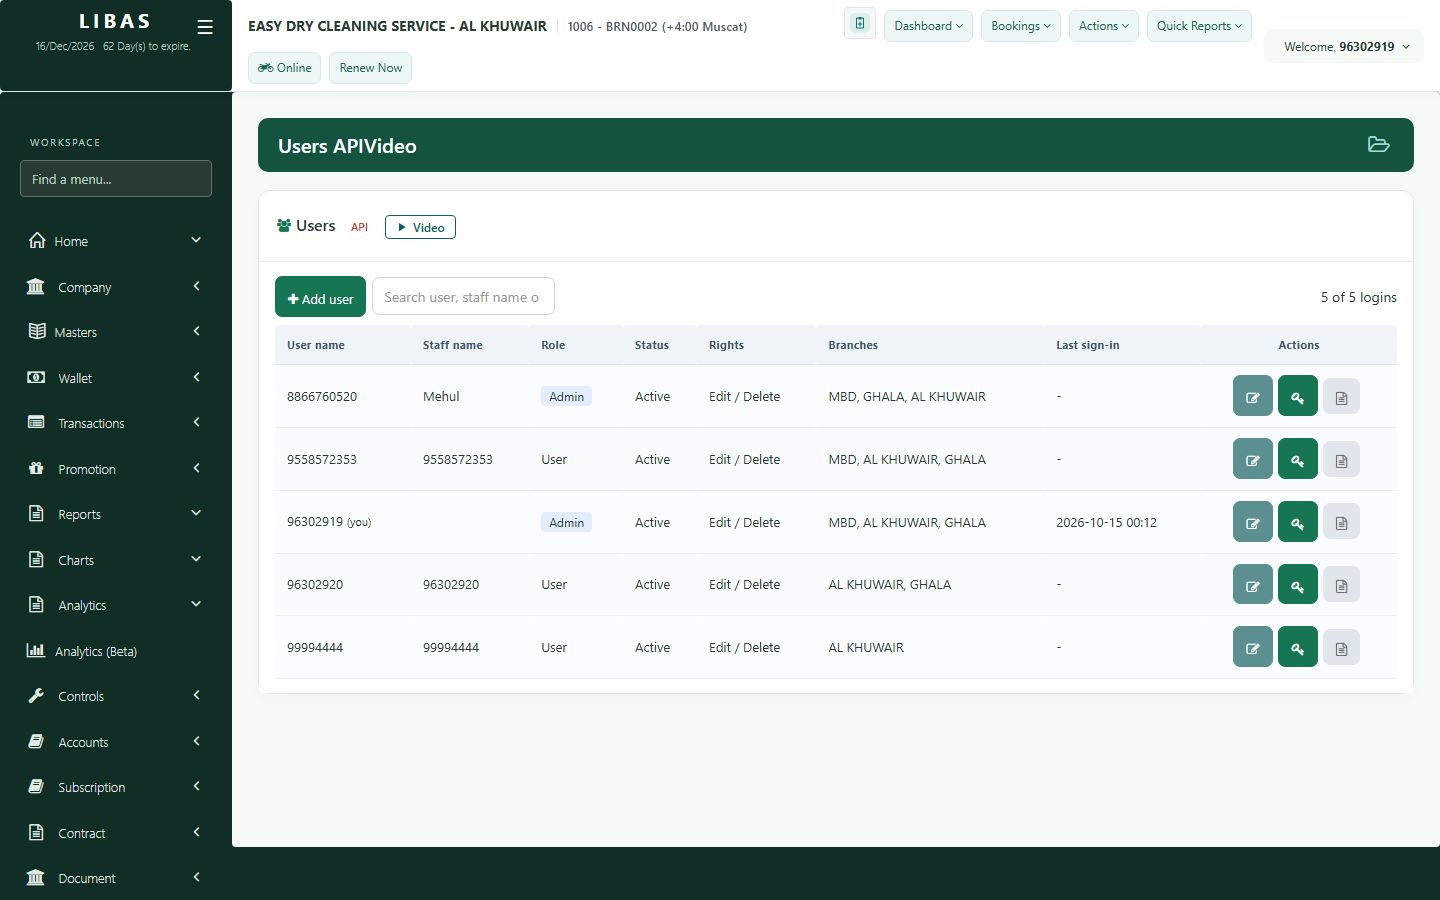Click the Add user button
The height and width of the screenshot is (900, 1440).
pyautogui.click(x=320, y=297)
